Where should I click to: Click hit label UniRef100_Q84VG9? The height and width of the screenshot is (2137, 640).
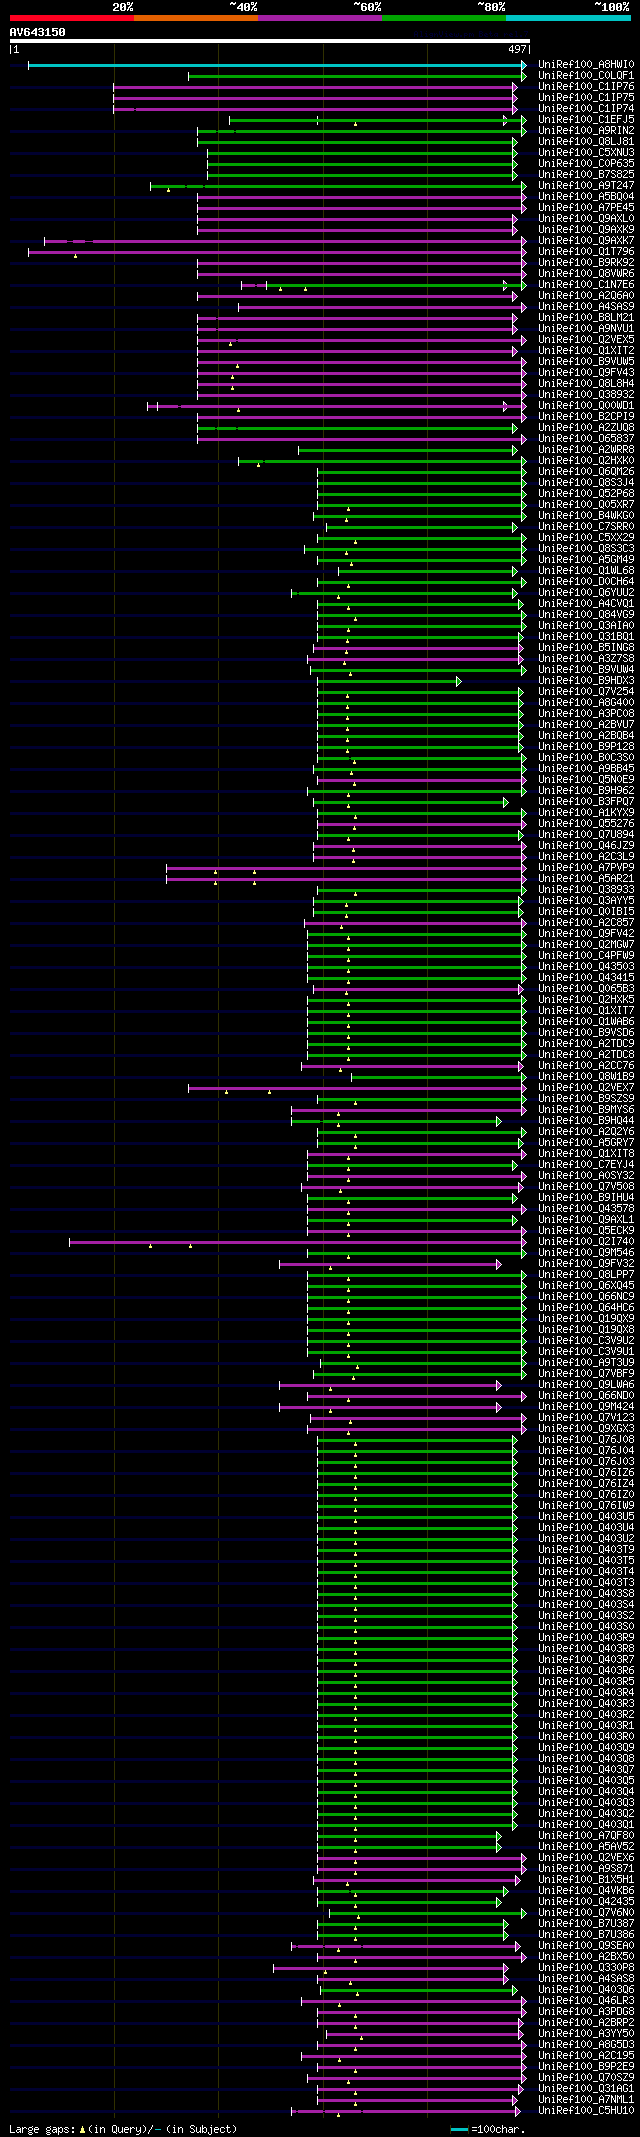click(586, 615)
